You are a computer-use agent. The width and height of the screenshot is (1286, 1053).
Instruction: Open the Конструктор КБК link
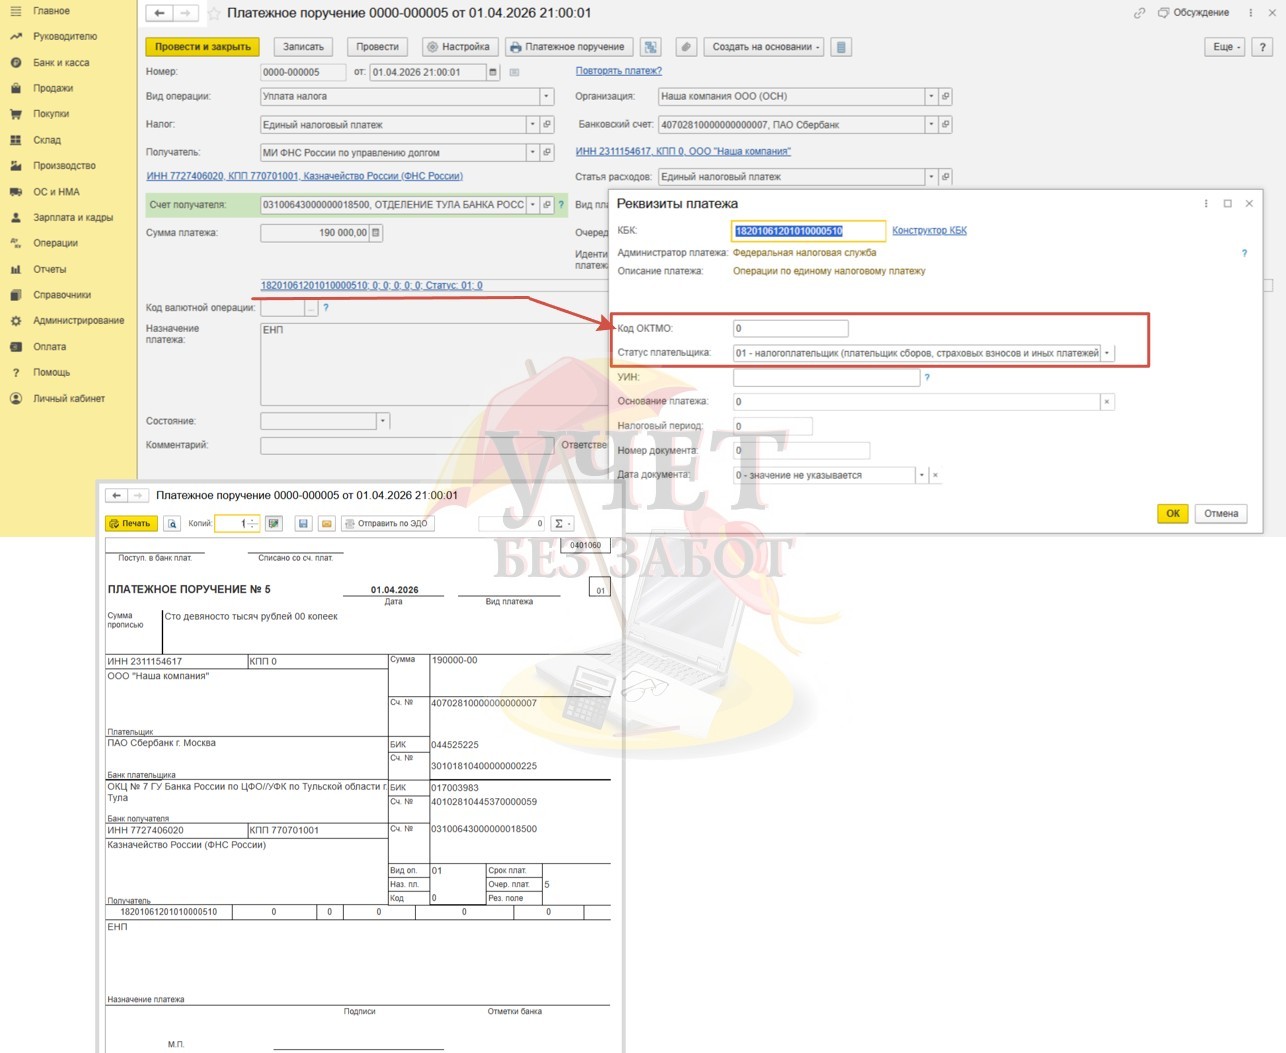point(929,230)
